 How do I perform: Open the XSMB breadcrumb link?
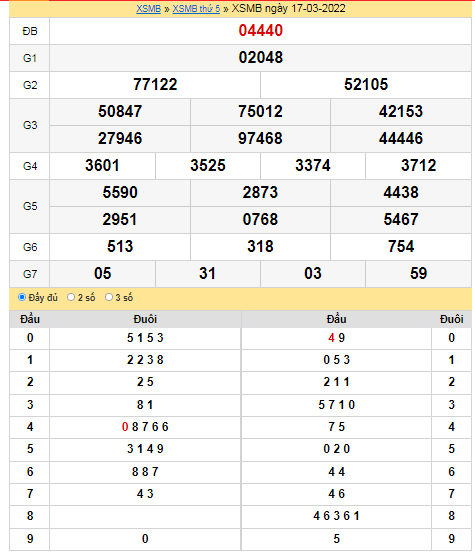pyautogui.click(x=148, y=8)
